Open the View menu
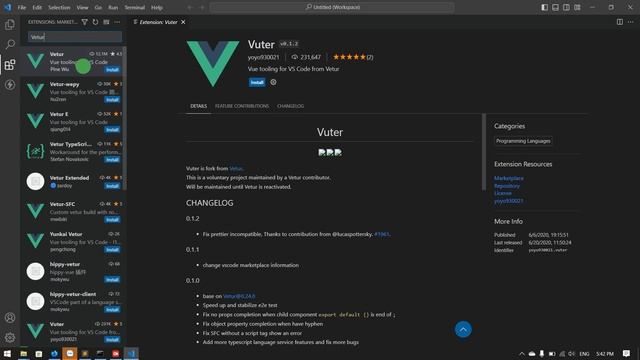The width and height of the screenshot is (640, 360). (x=82, y=7)
